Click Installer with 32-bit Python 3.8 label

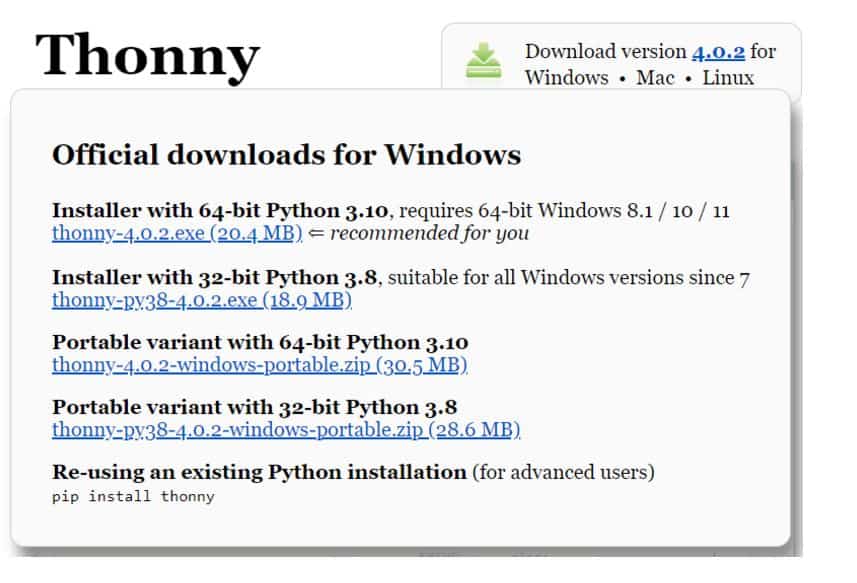point(216,277)
